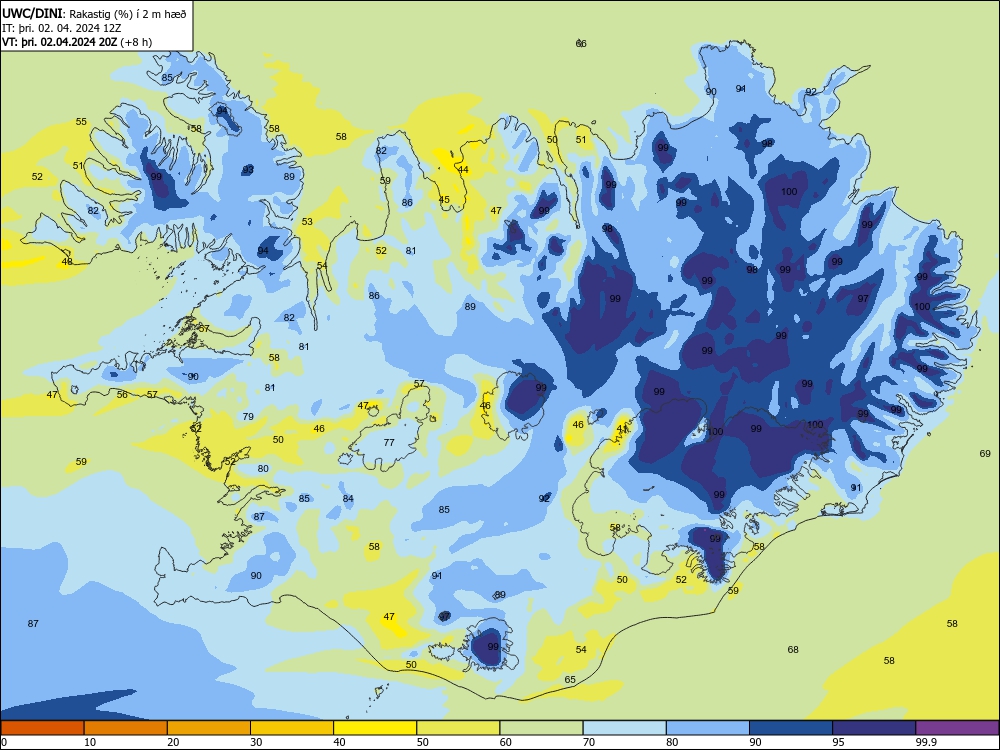1000x750 pixels.
Task: Click the 0–10 dark orange legend swatch
Action: 42,728
